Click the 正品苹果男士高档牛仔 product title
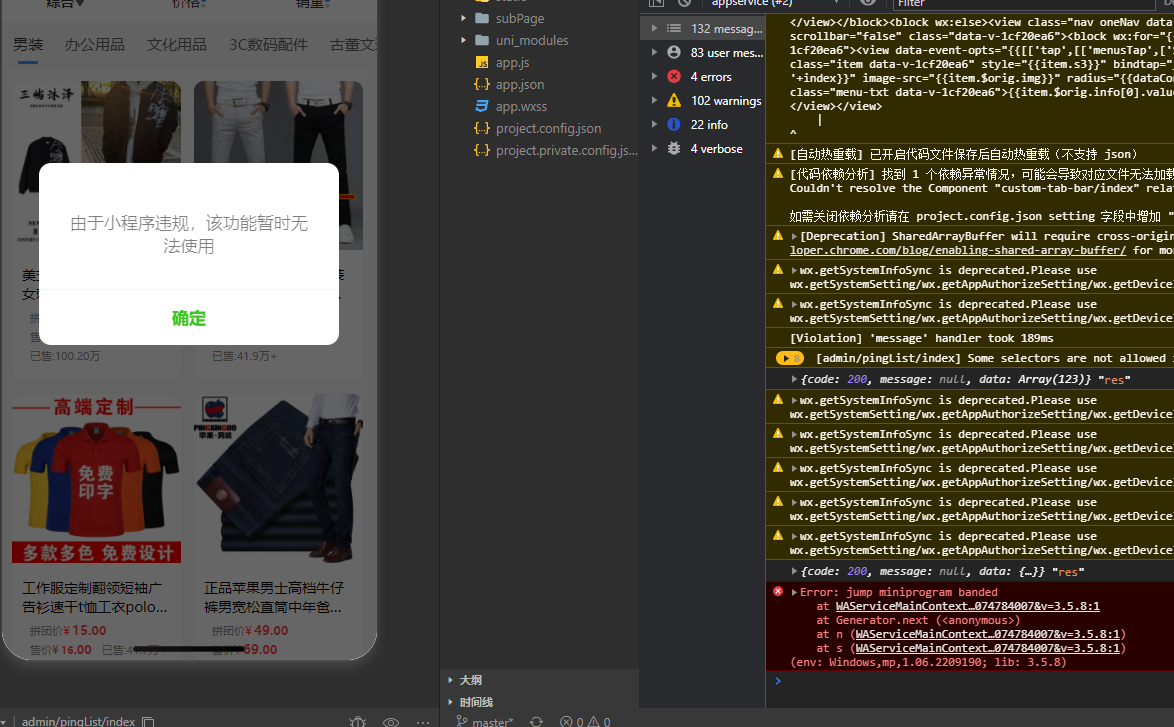The height and width of the screenshot is (727, 1174). [274, 597]
